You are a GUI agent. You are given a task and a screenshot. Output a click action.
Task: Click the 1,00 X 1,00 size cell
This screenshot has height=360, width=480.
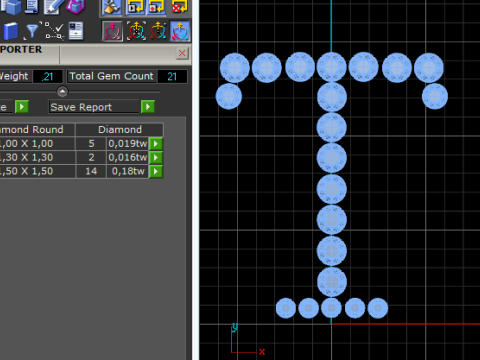tap(37, 144)
